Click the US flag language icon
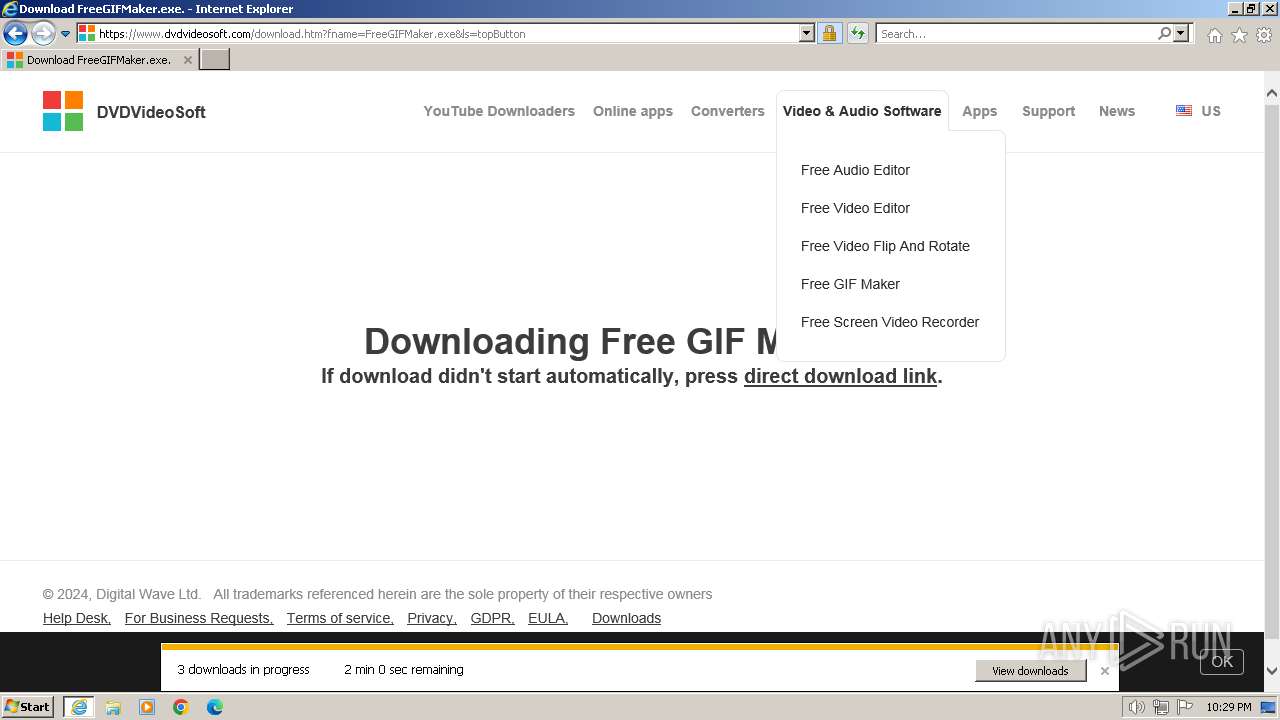1280x720 pixels. tap(1184, 111)
